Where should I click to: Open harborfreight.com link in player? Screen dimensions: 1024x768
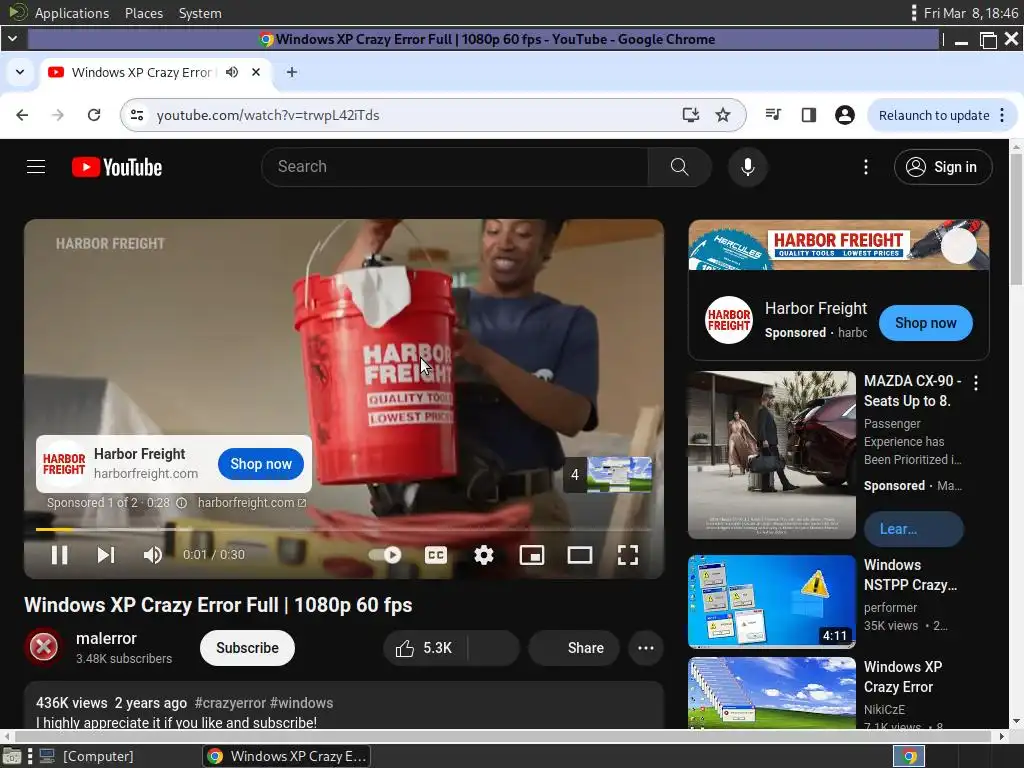[251, 503]
